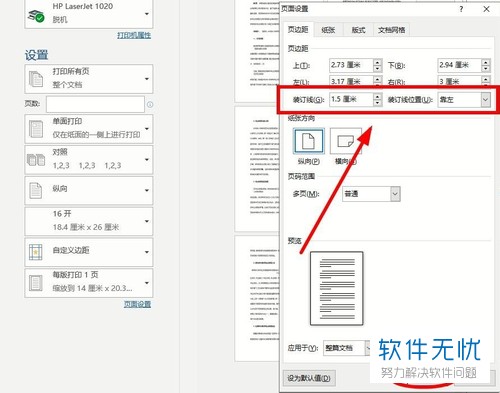Expand the 打印所有页 dropdown
The width and height of the screenshot is (500, 393).
click(89, 79)
